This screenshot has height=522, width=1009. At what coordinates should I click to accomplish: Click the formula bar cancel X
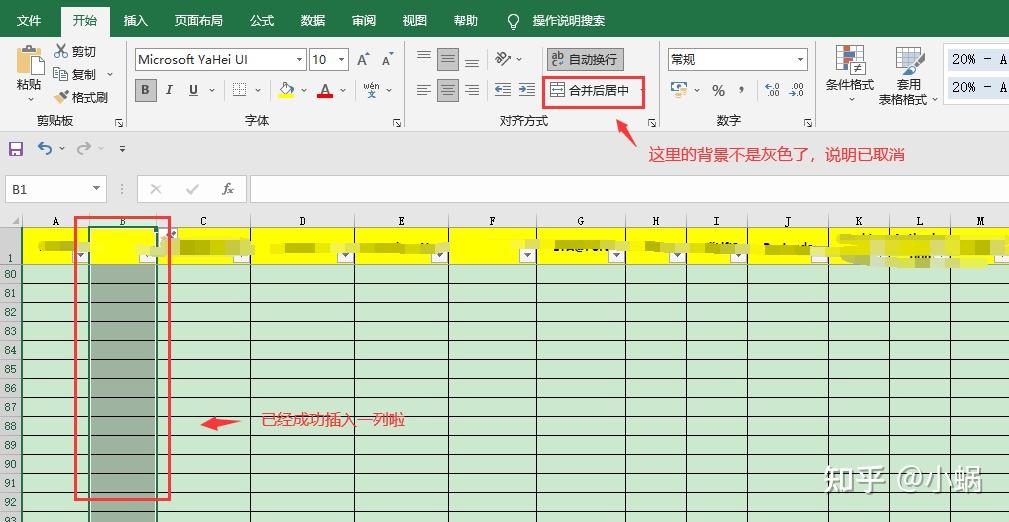[156, 189]
